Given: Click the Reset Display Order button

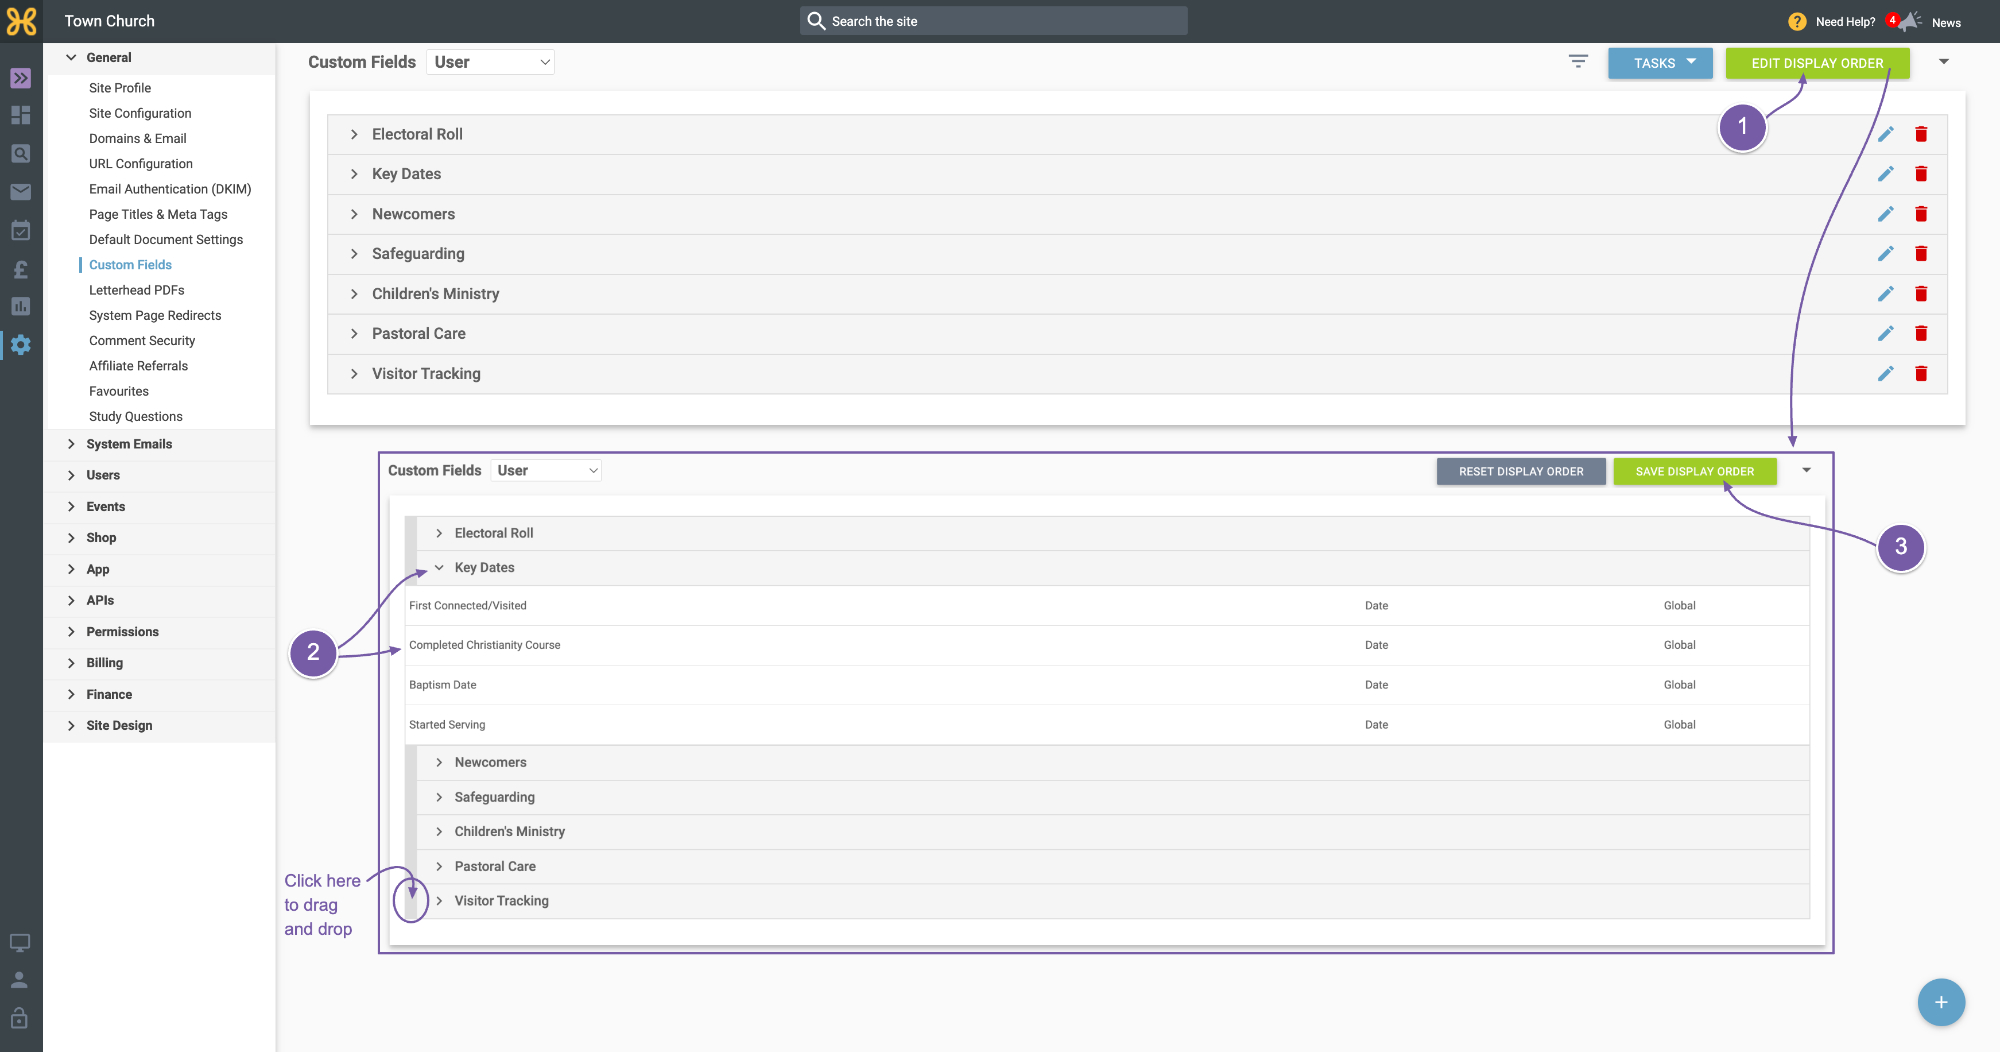Looking at the screenshot, I should pos(1521,472).
